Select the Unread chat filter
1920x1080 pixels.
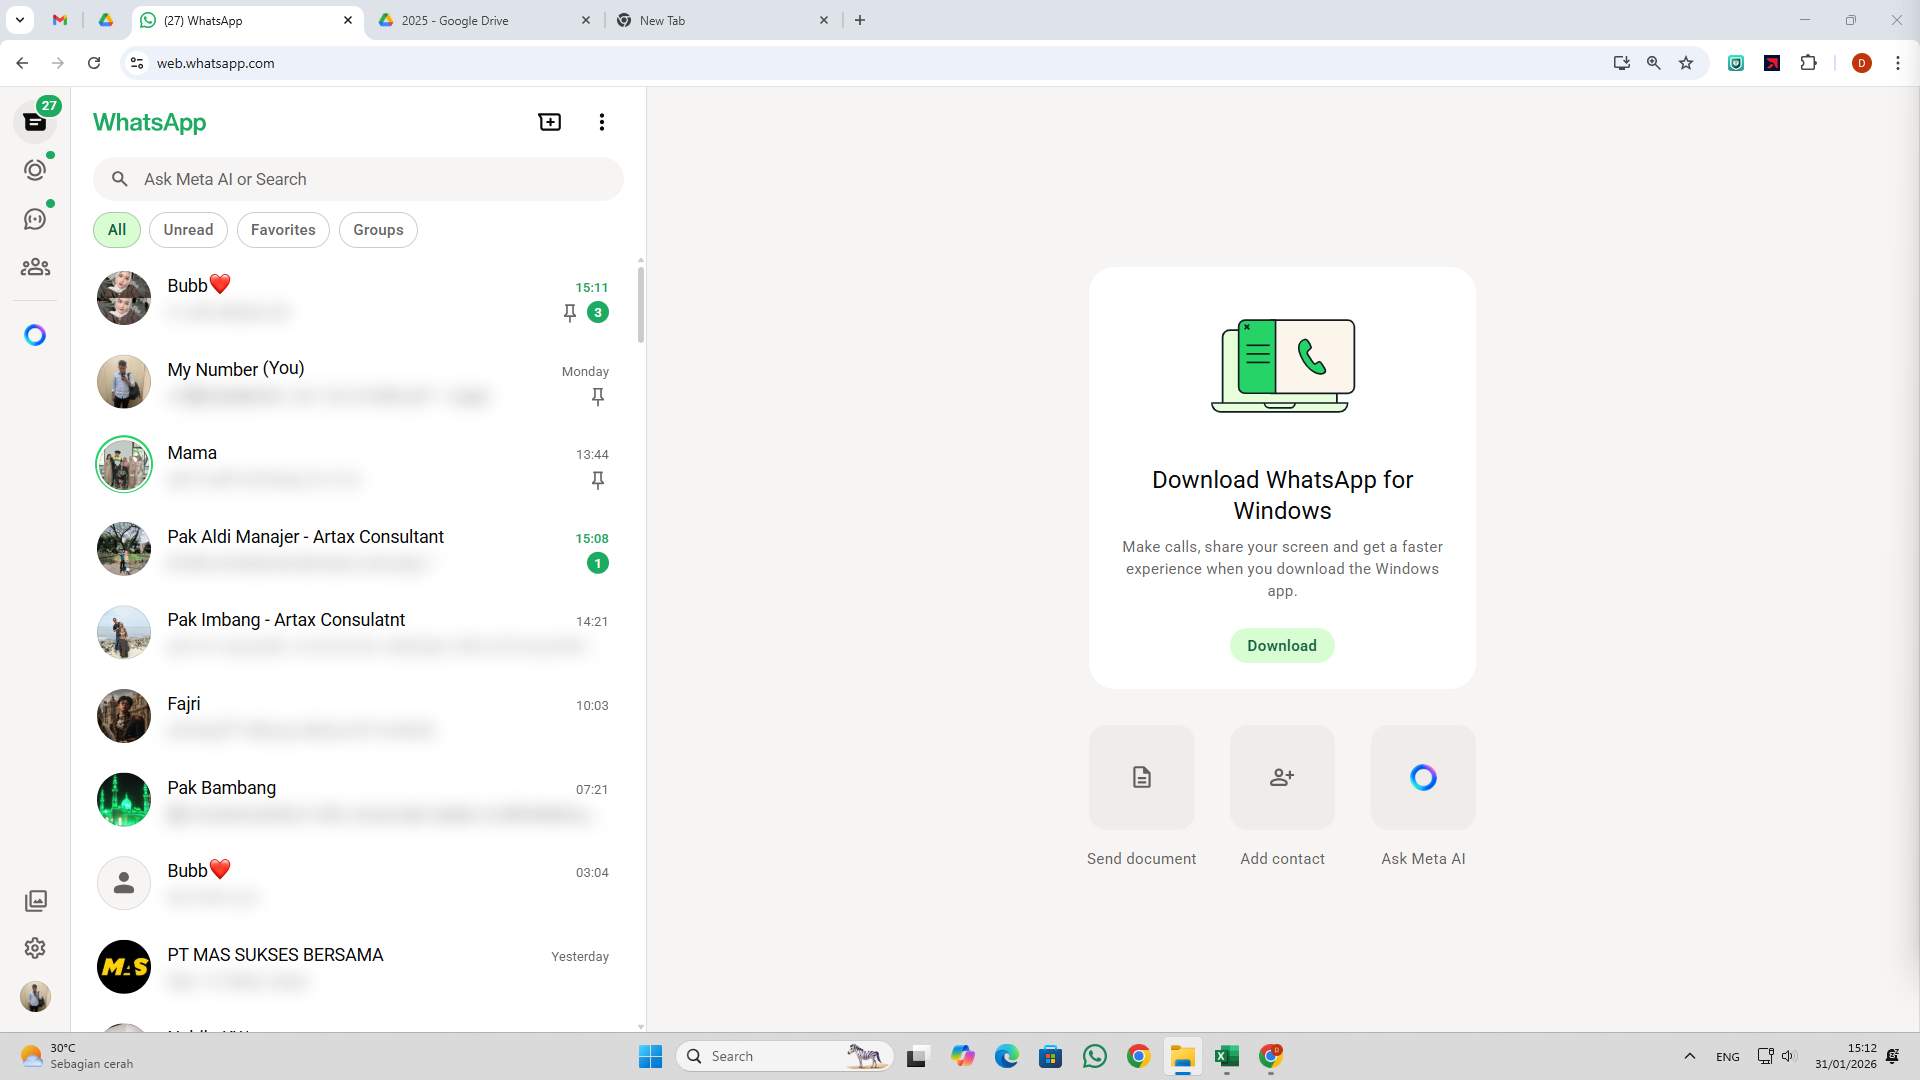[188, 230]
